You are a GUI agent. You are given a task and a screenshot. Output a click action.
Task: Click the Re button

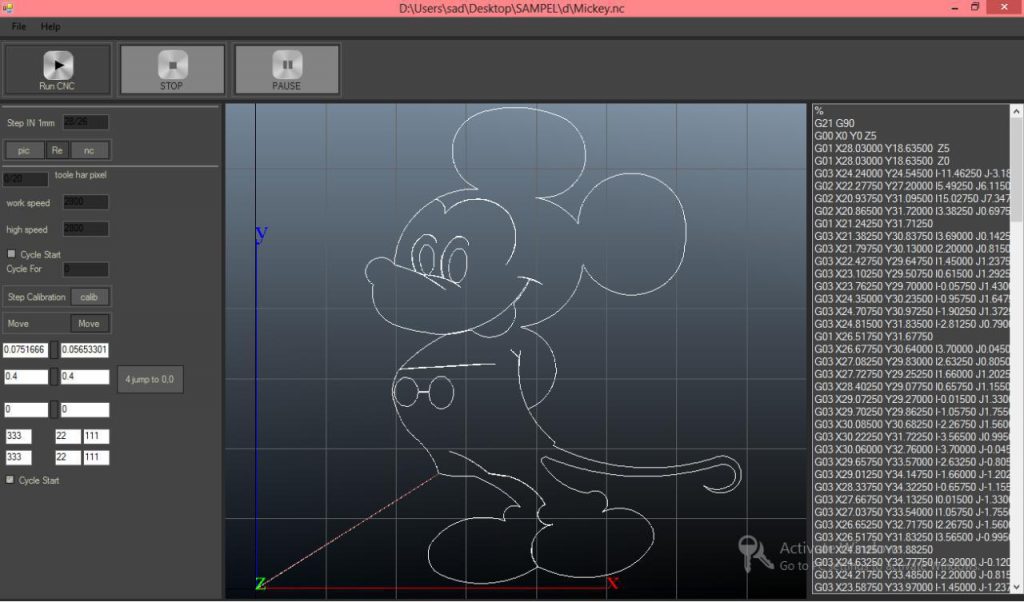pyautogui.click(x=57, y=150)
